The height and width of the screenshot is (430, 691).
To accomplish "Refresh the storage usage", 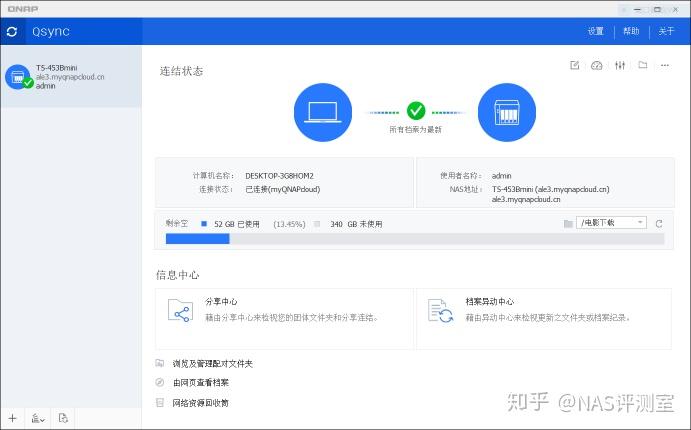I will coord(659,224).
